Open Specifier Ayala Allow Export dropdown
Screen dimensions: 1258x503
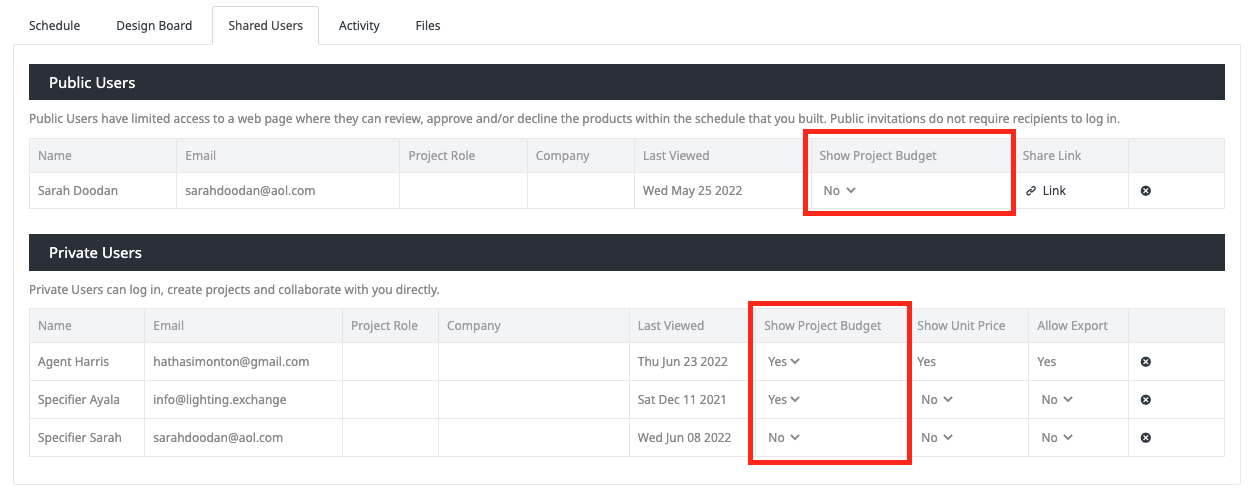coord(1056,400)
